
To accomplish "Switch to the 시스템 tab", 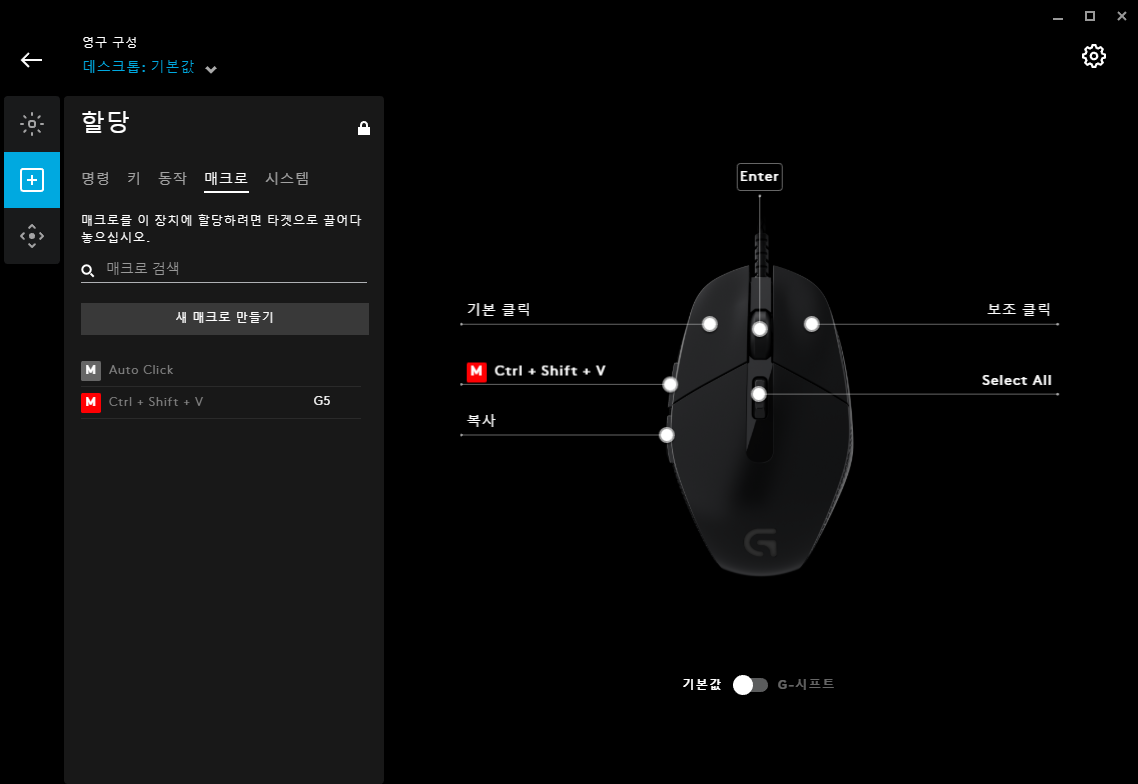I will (287, 179).
